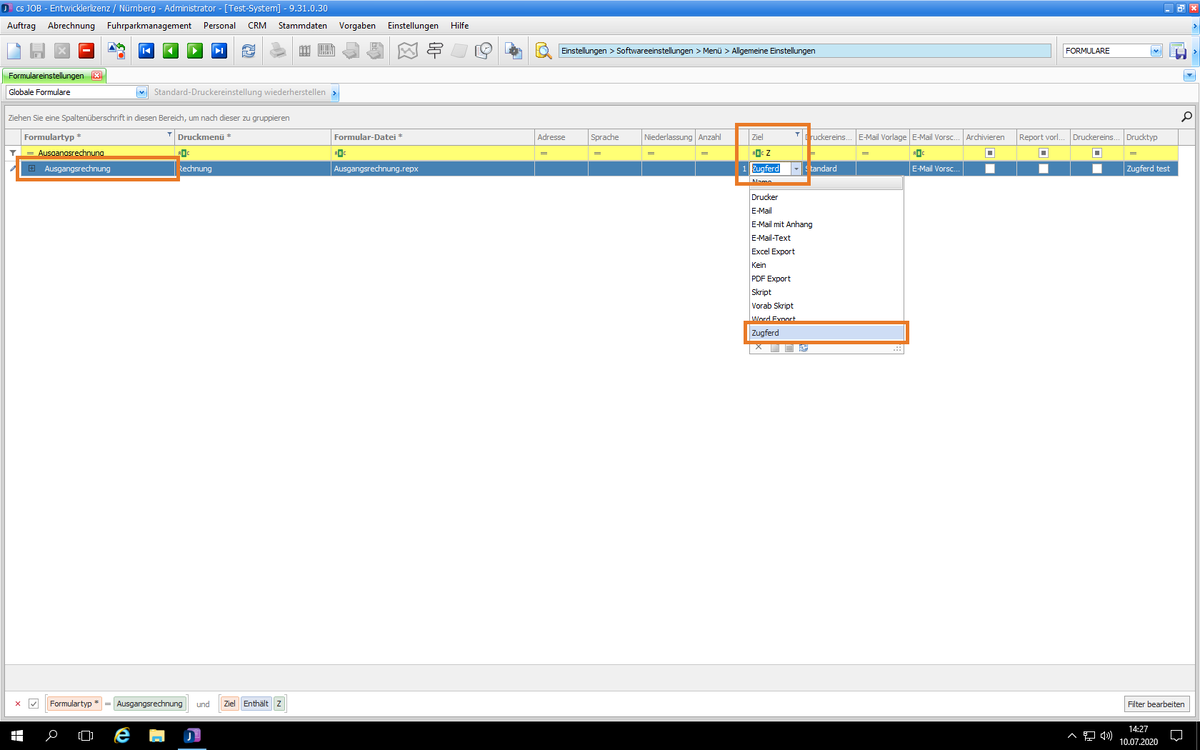
Task: Open the Fuhrparkmanagement menu
Action: [x=149, y=25]
